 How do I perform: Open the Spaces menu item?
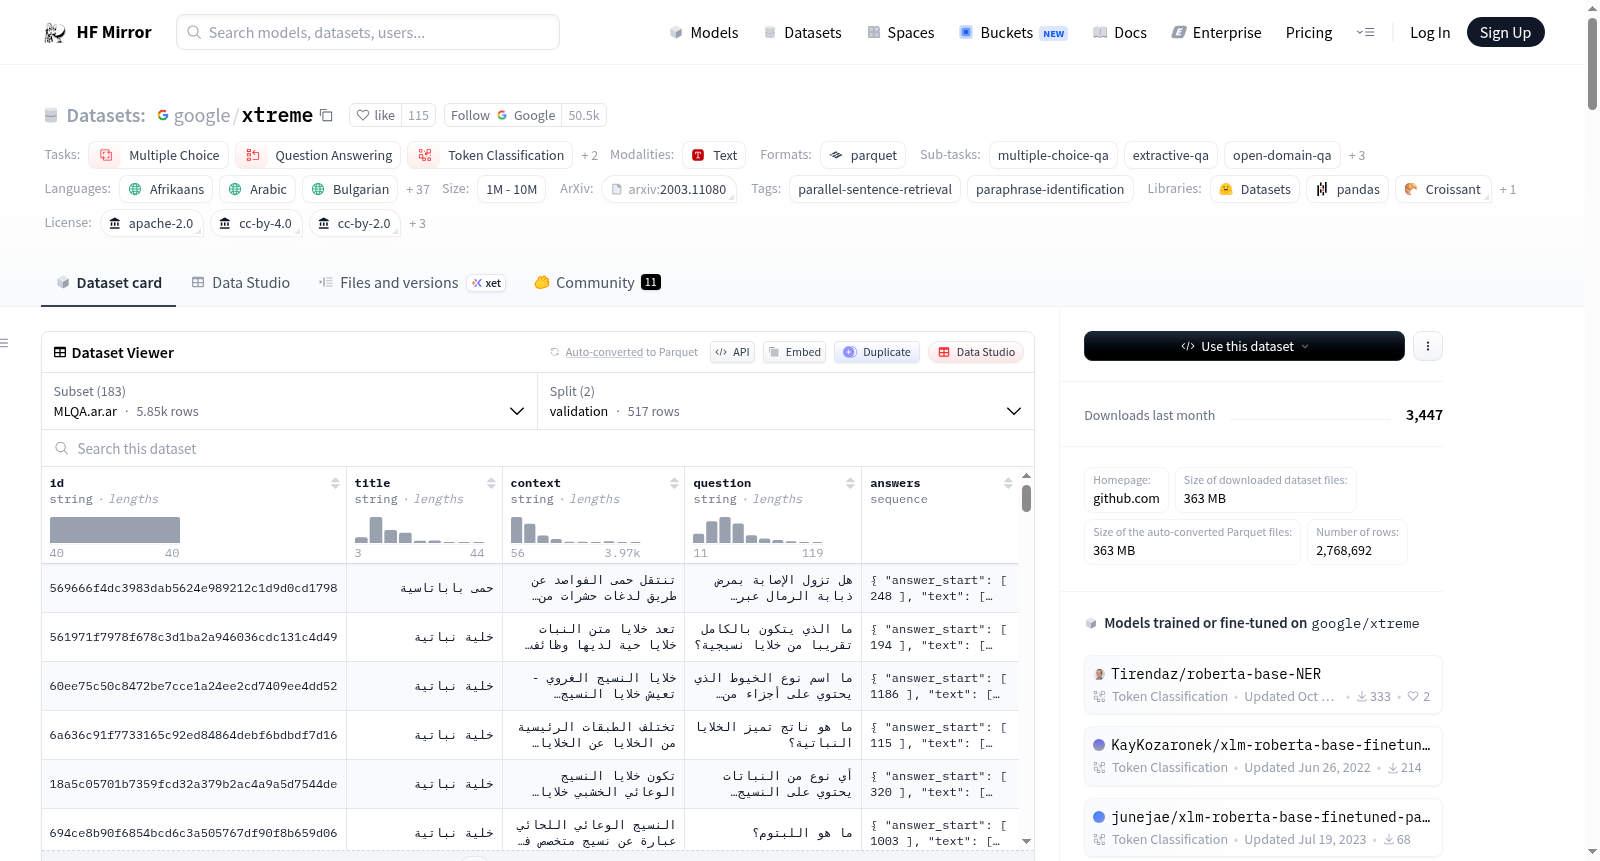click(x=901, y=33)
